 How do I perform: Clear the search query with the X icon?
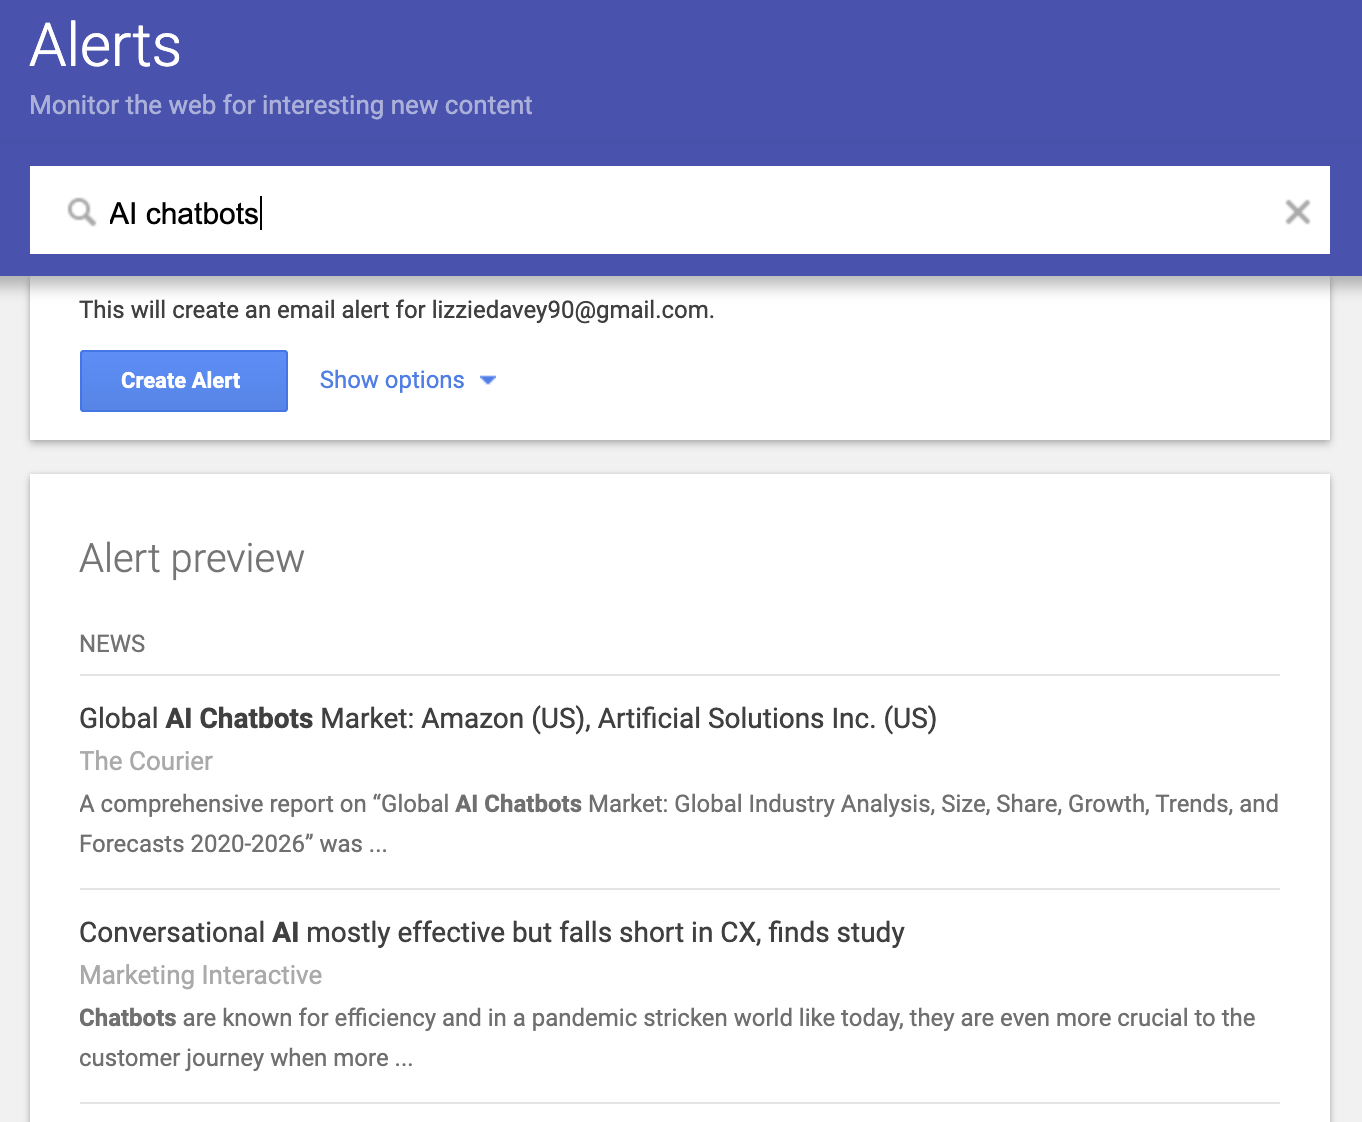click(1297, 212)
